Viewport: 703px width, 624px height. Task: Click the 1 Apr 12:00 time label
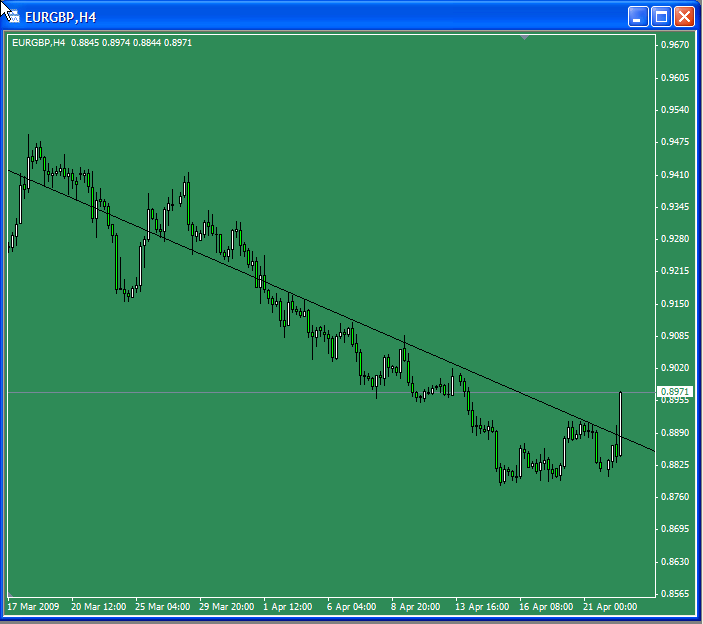click(288, 607)
